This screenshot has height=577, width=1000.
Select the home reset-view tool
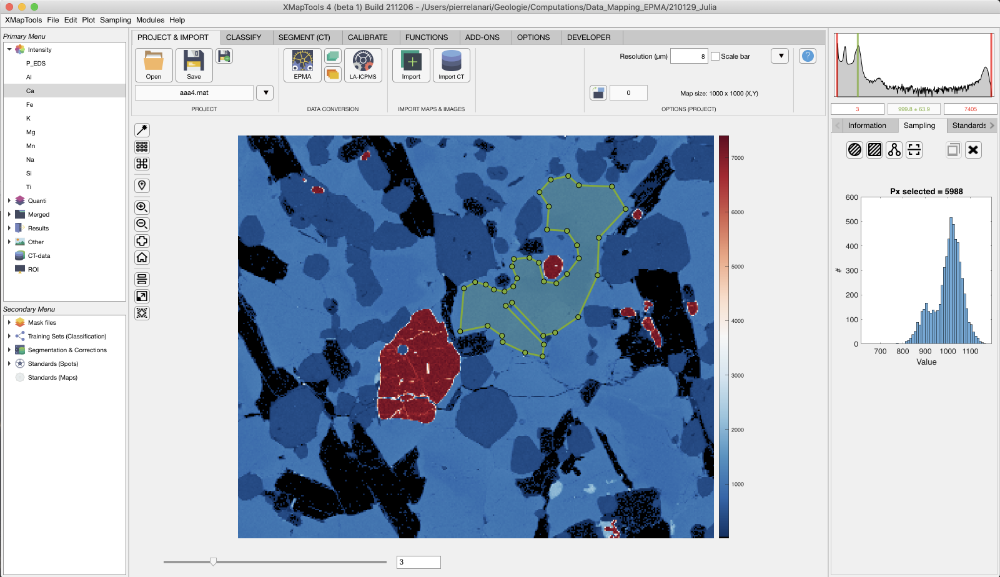142,258
